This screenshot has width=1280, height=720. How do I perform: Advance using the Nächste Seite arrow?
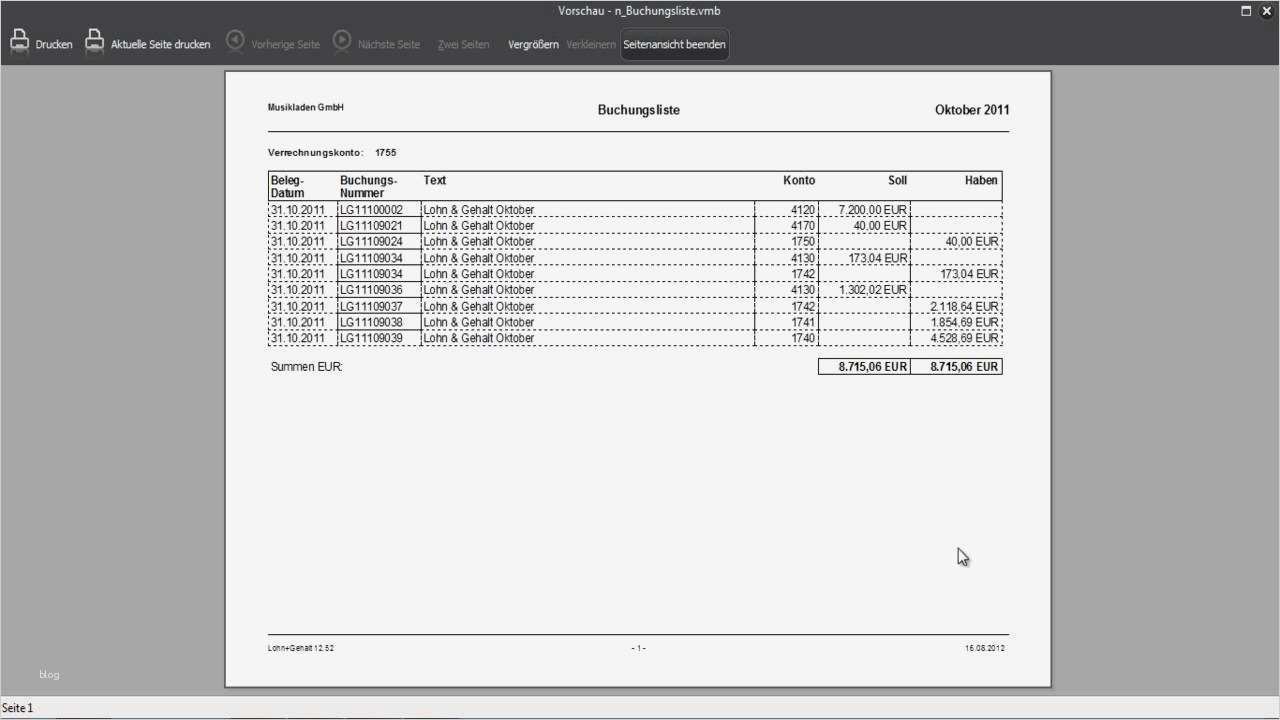tap(342, 40)
